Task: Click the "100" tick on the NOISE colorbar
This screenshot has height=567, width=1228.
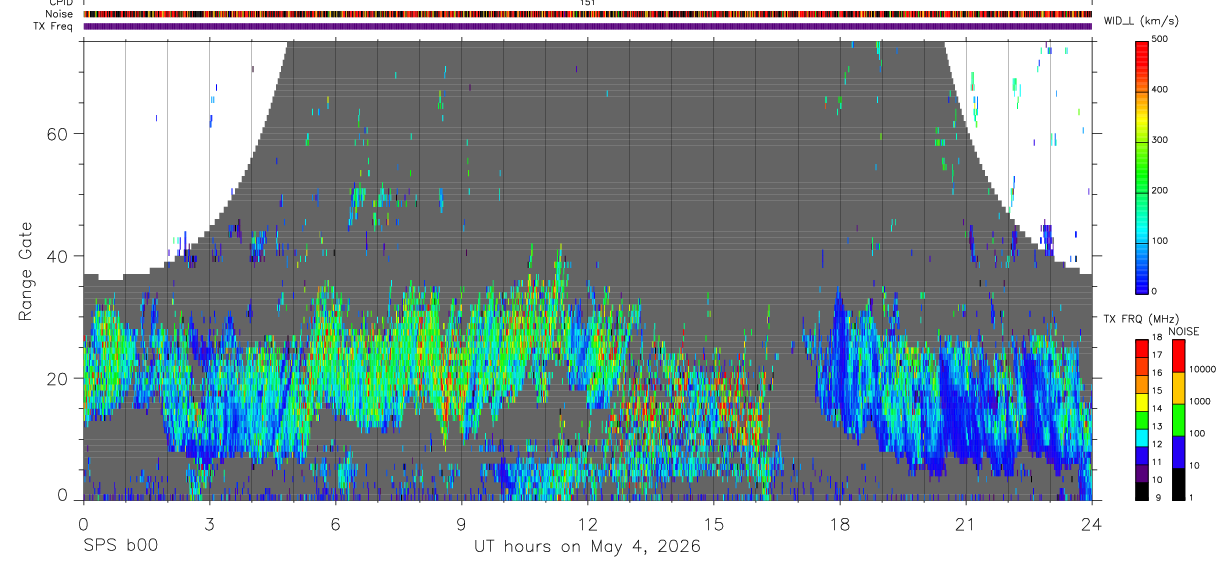Action: point(1195,434)
